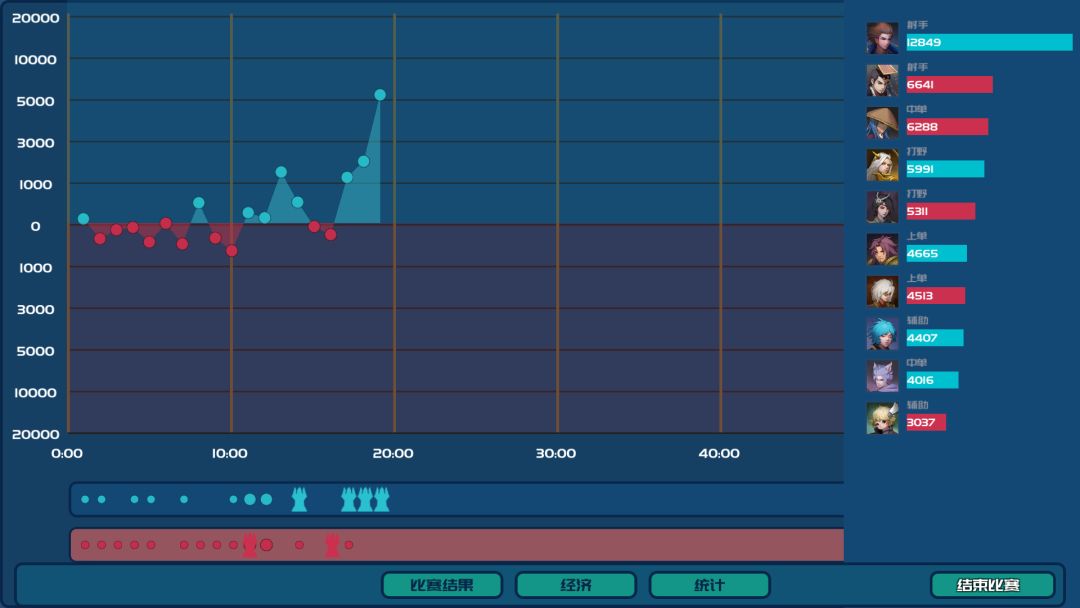Click the red 4513 gold bar
The image size is (1080, 608).
pyautogui.click(x=935, y=295)
